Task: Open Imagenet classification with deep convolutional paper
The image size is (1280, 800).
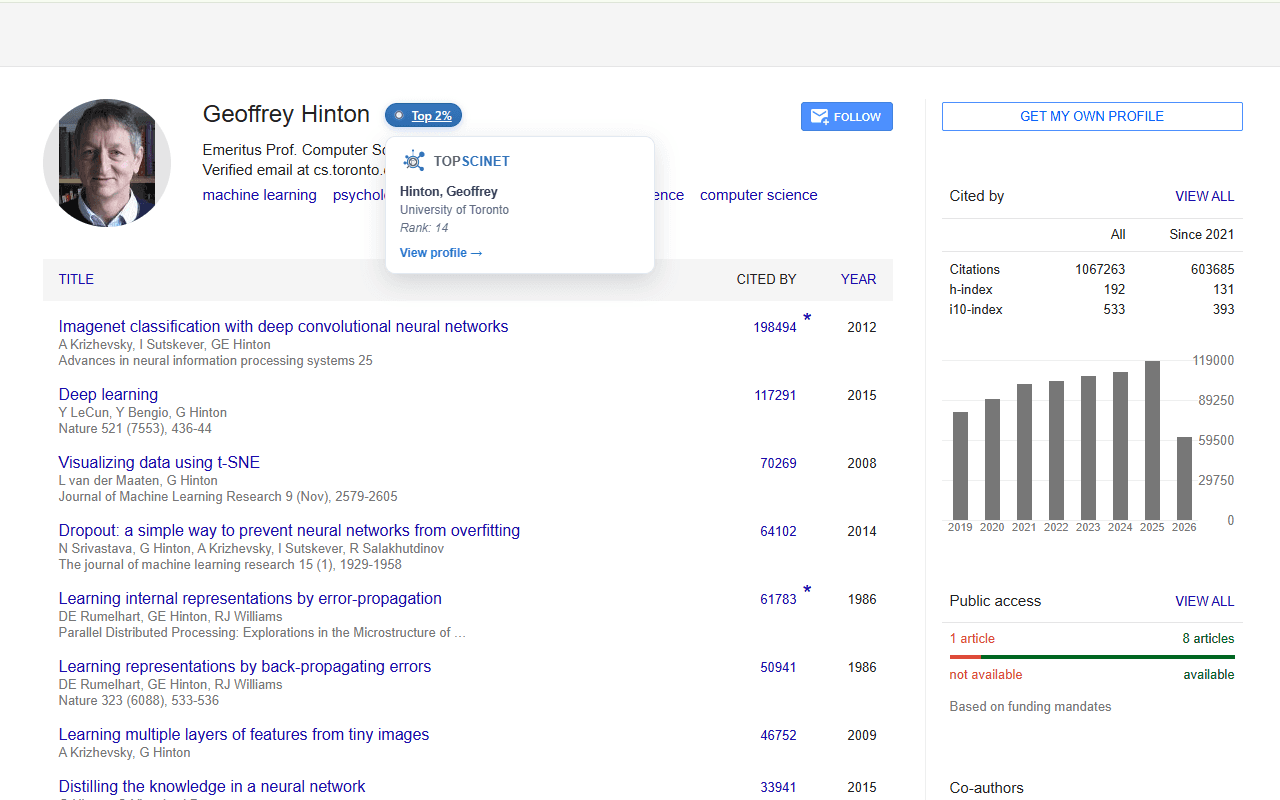Action: 284,326
